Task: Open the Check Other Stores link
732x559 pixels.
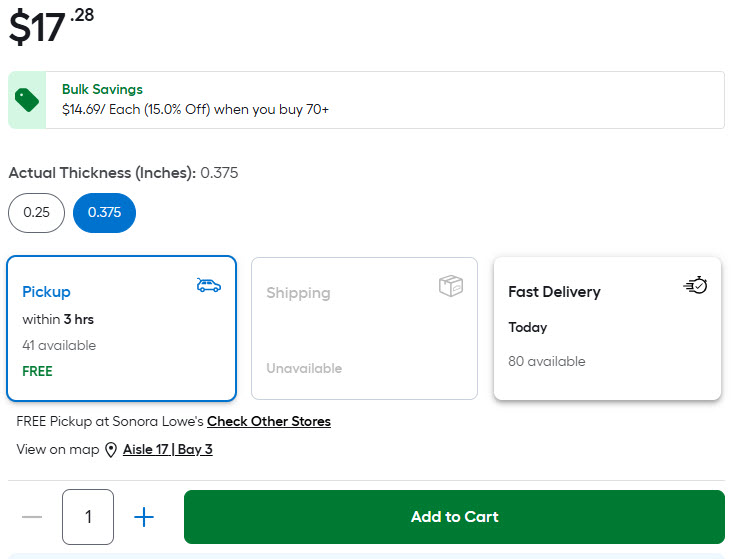Action: click(269, 422)
